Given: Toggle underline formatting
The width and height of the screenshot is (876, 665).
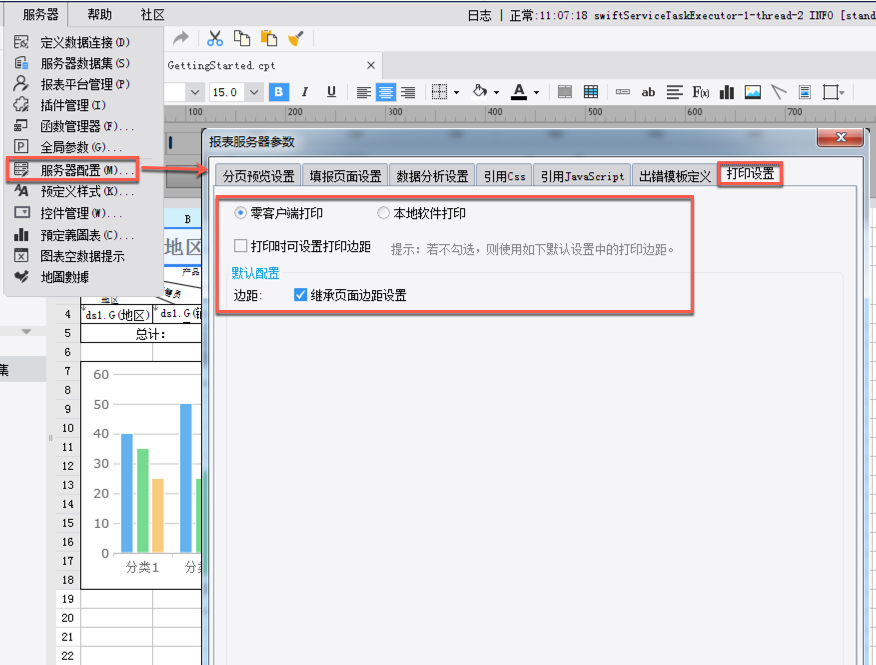Looking at the screenshot, I should pos(331,92).
